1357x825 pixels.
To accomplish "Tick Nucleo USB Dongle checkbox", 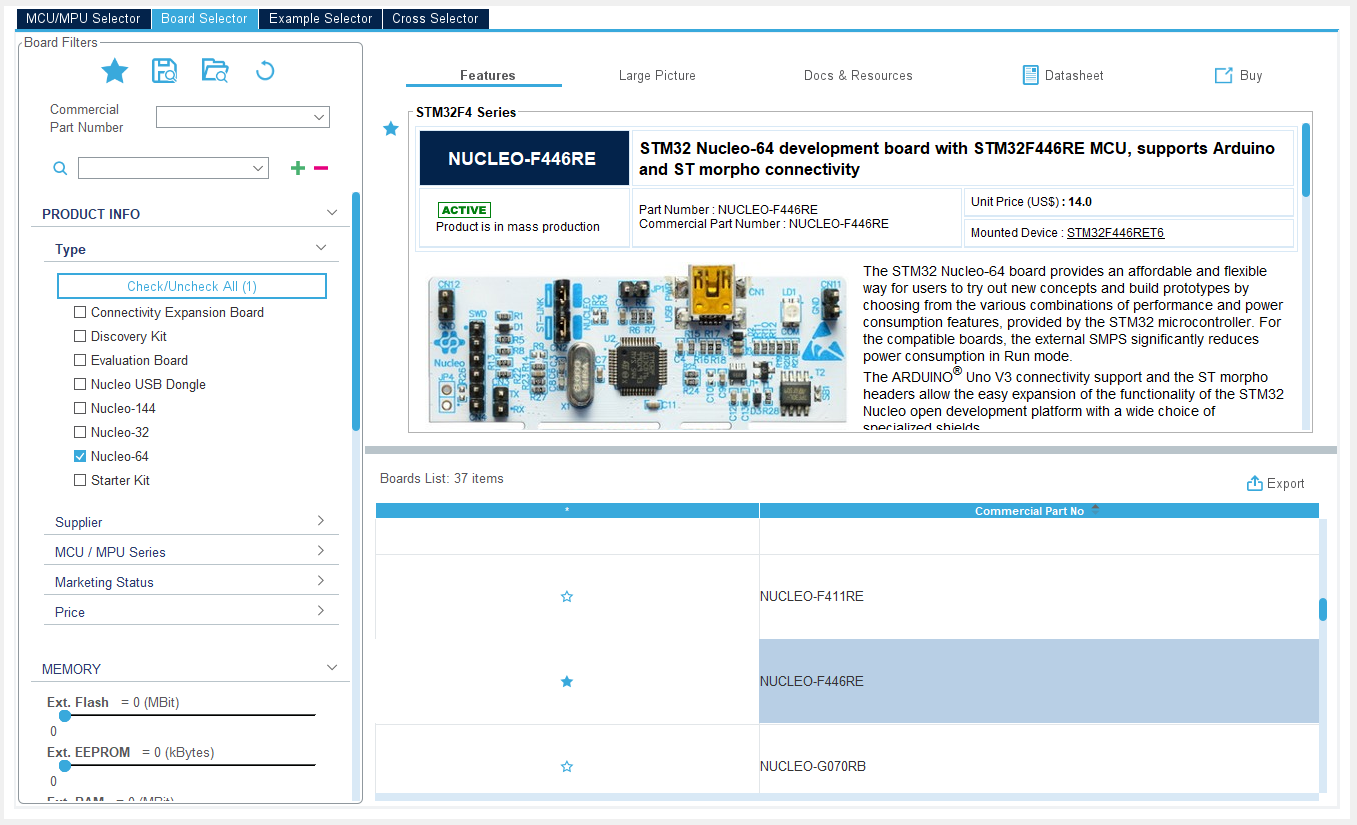I will click(x=80, y=384).
